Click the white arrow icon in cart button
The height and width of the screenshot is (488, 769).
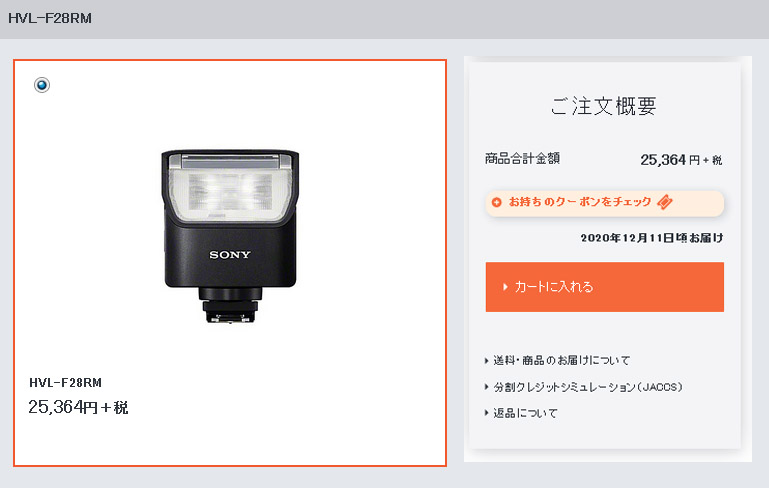click(x=505, y=287)
